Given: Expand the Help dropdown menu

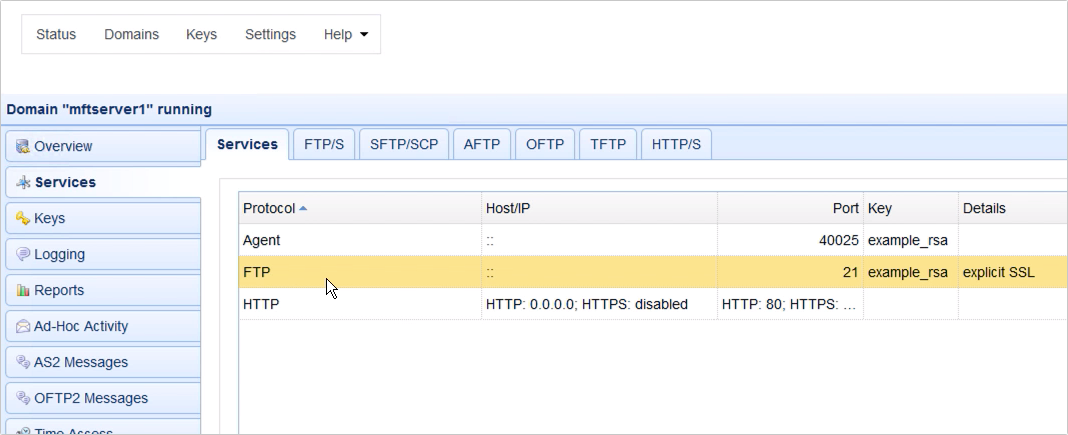Looking at the screenshot, I should (345, 35).
